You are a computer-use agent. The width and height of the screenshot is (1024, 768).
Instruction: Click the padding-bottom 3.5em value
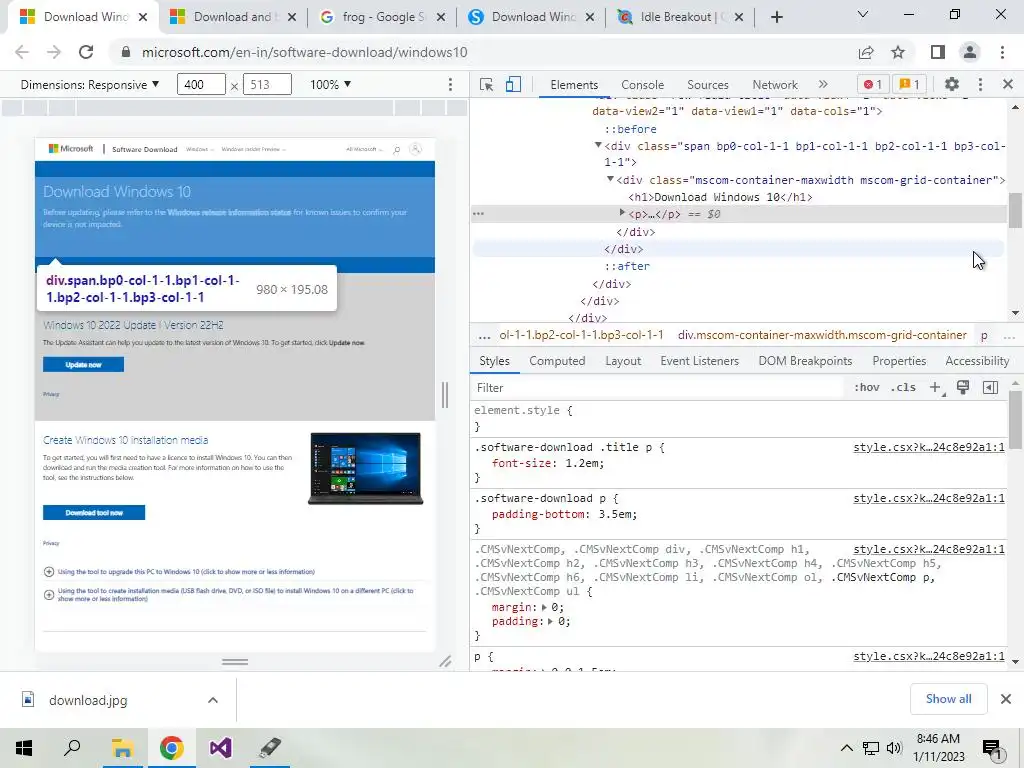615,514
